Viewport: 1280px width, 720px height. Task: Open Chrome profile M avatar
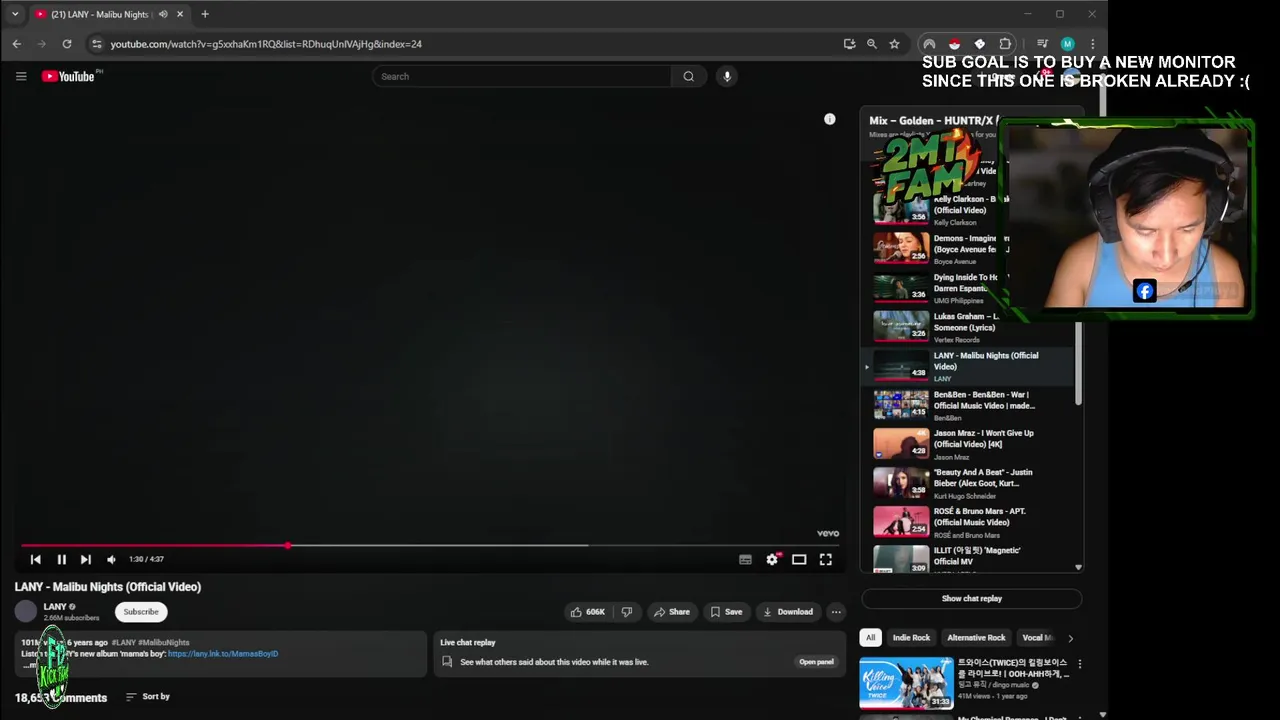coord(1067,44)
